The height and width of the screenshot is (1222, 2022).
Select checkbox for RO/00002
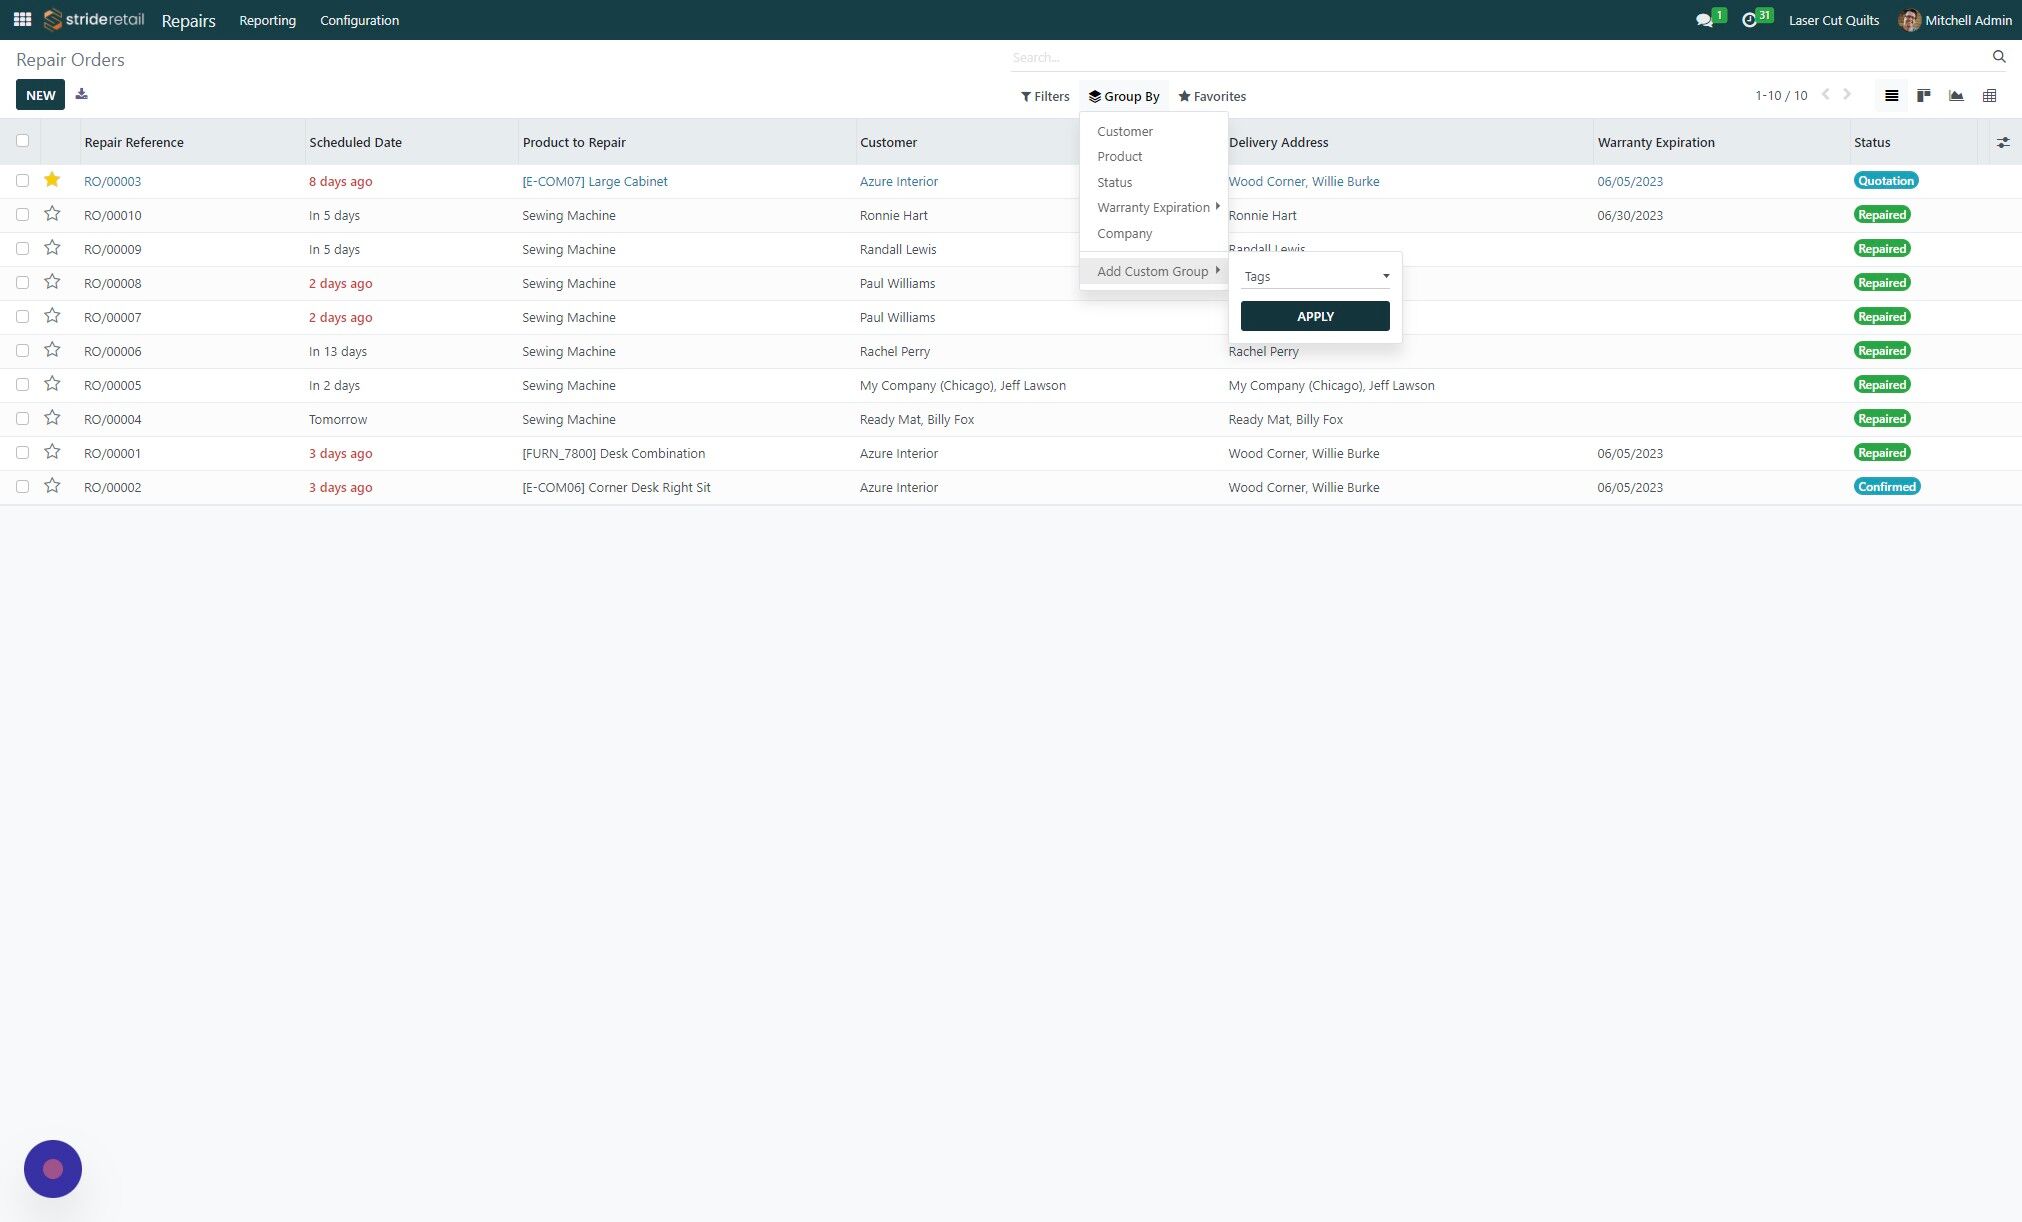click(22, 487)
